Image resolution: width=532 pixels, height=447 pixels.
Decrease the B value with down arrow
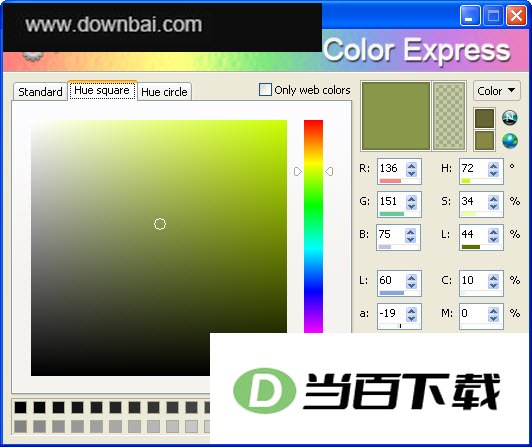411,239
